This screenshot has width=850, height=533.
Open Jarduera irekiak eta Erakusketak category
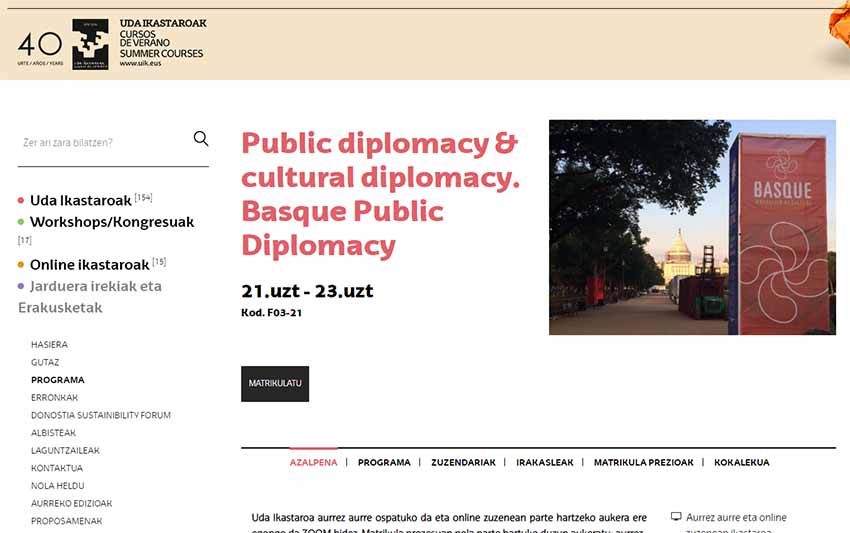[x=90, y=297]
